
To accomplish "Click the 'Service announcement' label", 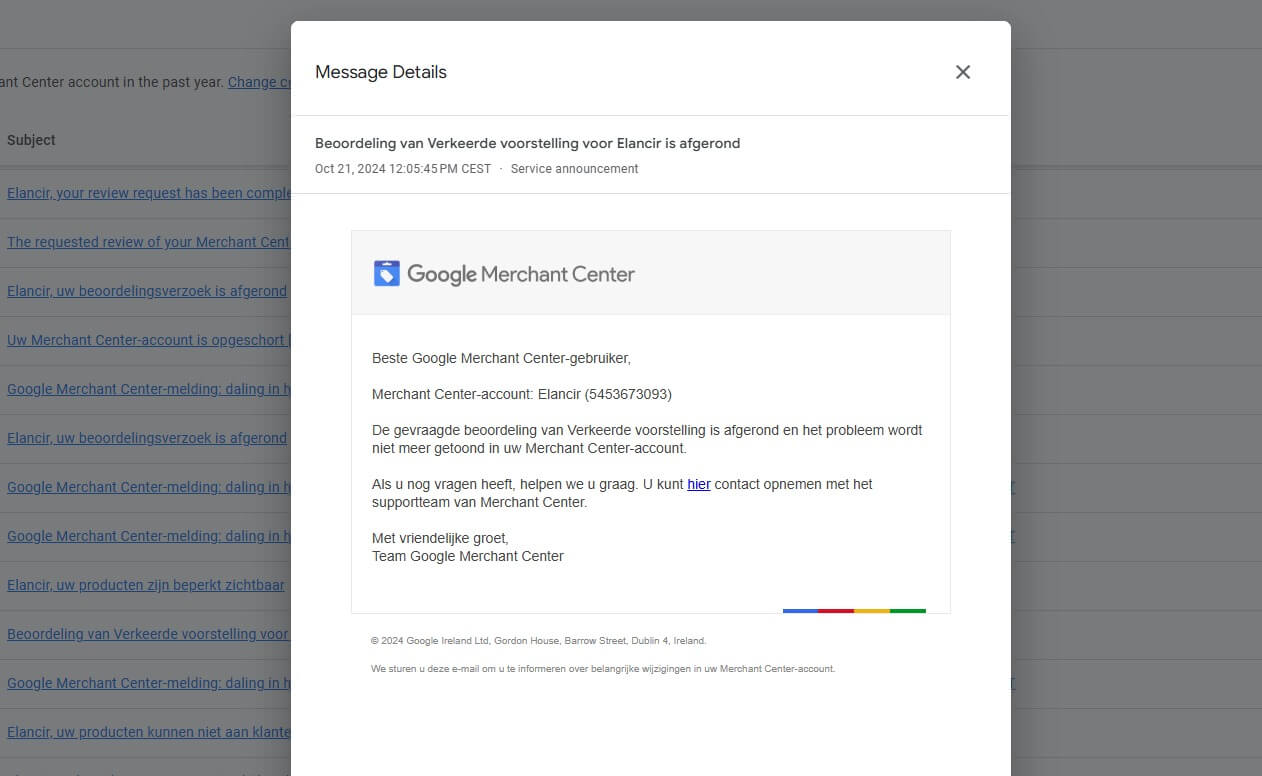I will 574,169.
